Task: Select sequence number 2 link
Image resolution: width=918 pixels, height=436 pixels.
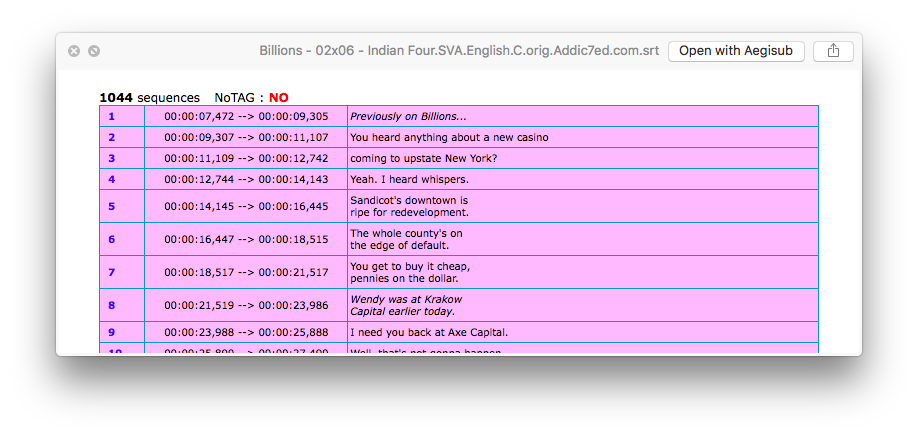Action: (x=111, y=138)
